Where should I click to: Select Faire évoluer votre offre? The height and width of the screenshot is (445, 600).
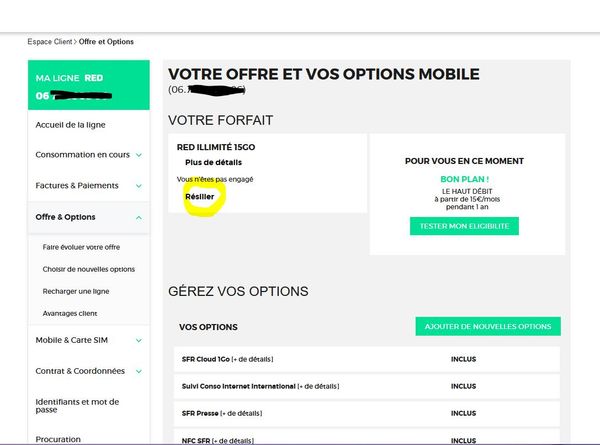[x=81, y=246]
